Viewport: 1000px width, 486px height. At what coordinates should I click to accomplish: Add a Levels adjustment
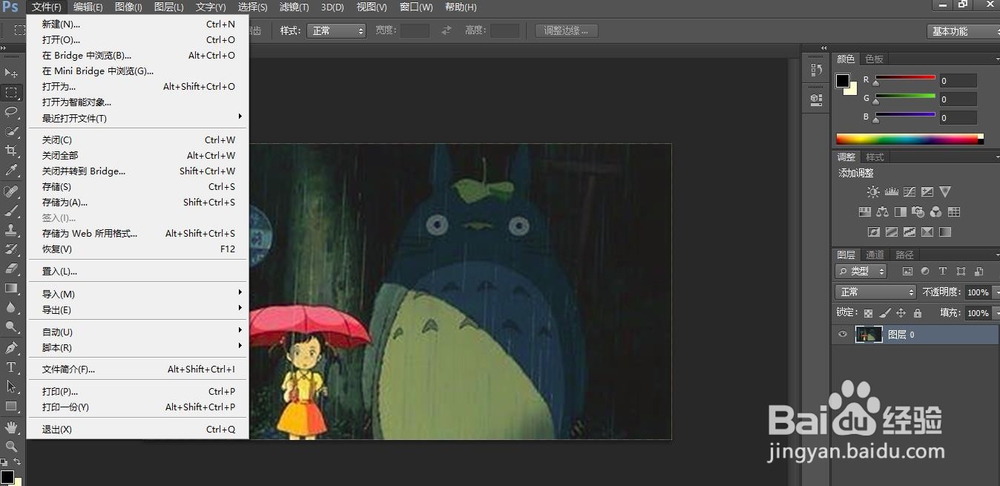(892, 191)
